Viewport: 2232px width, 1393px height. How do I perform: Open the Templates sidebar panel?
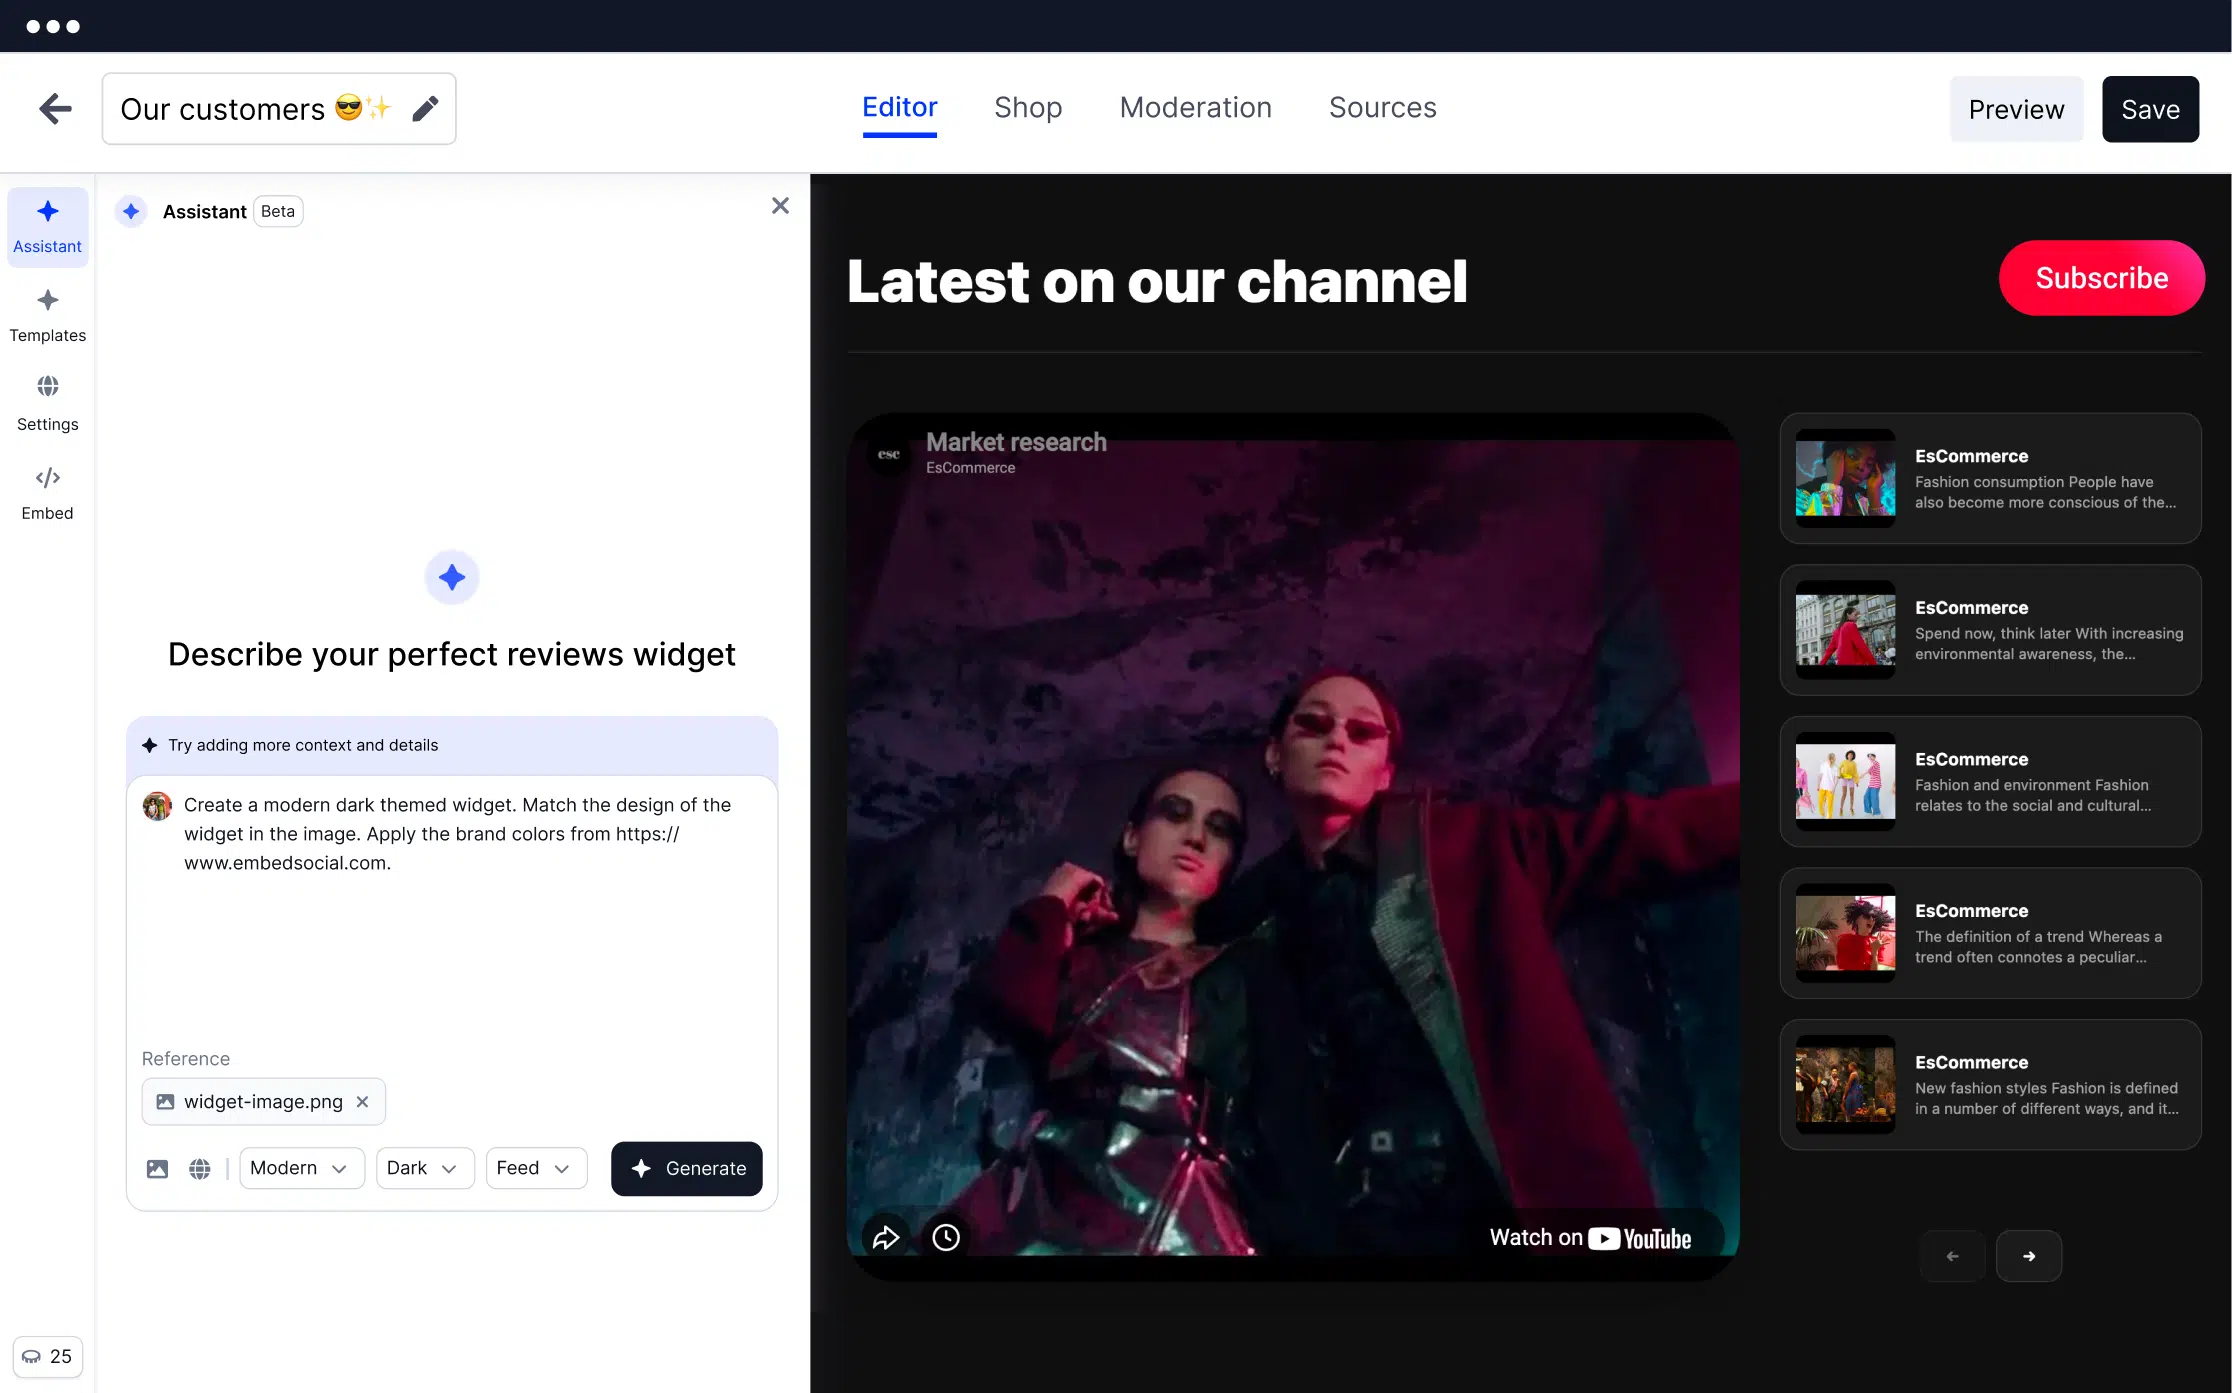[47, 315]
